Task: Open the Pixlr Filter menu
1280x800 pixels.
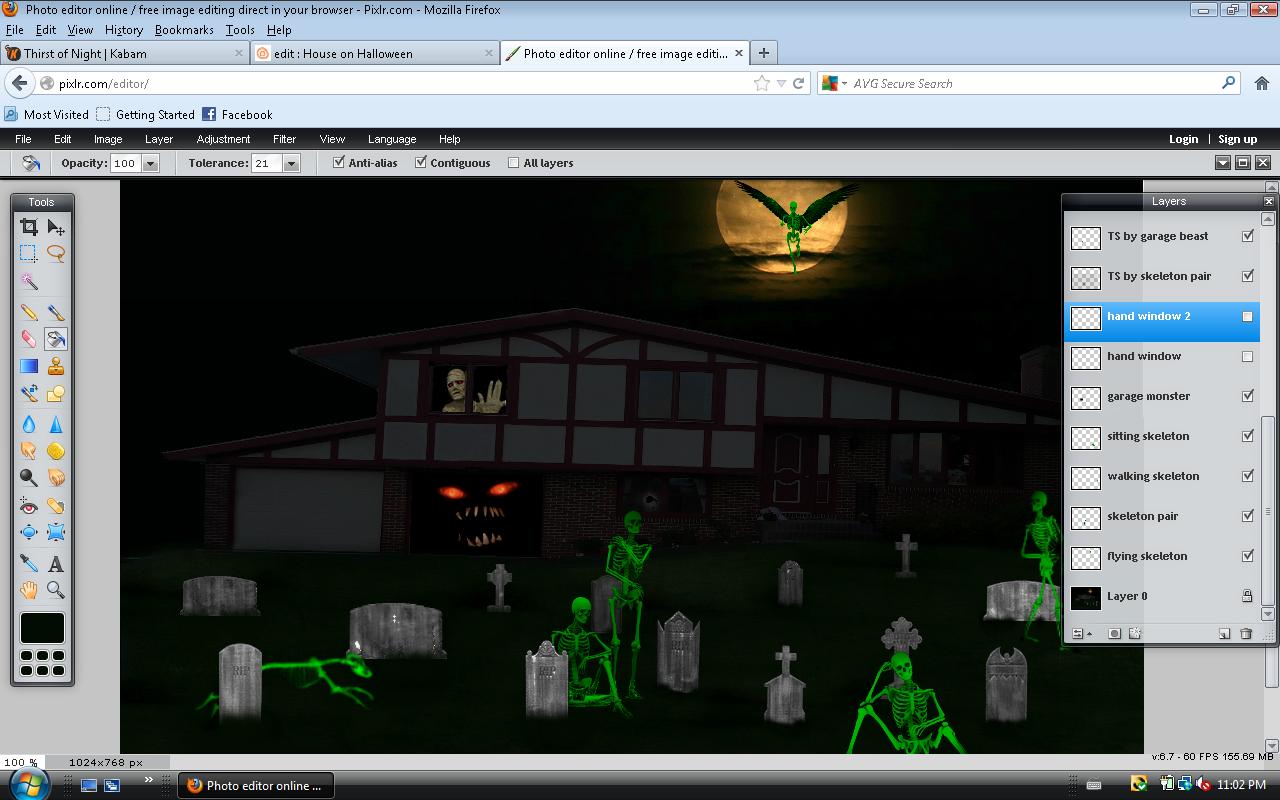Action: click(x=284, y=139)
